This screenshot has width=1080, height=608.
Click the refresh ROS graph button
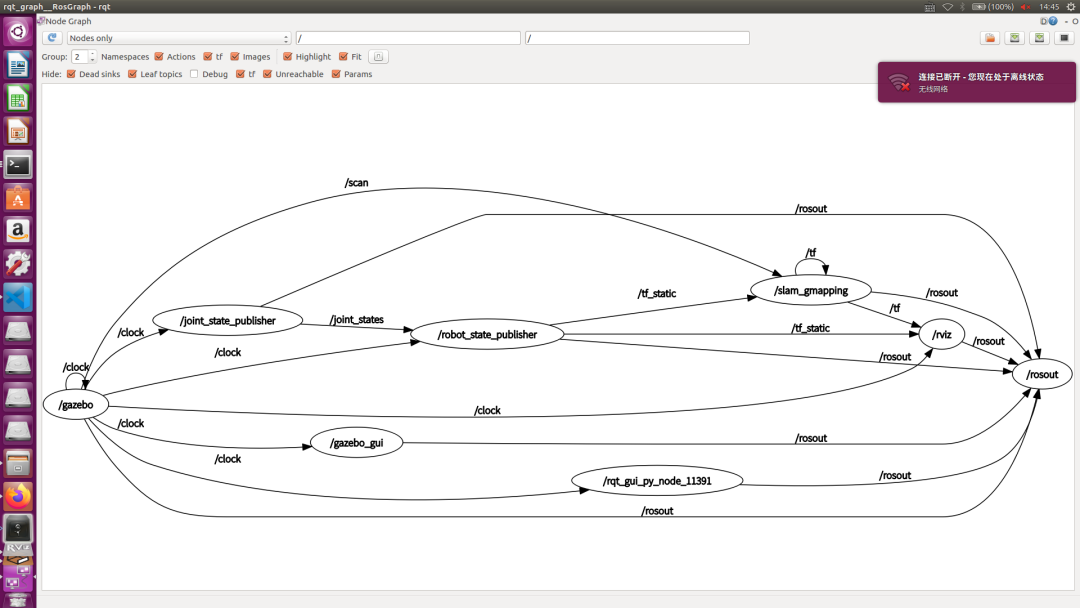[x=53, y=38]
